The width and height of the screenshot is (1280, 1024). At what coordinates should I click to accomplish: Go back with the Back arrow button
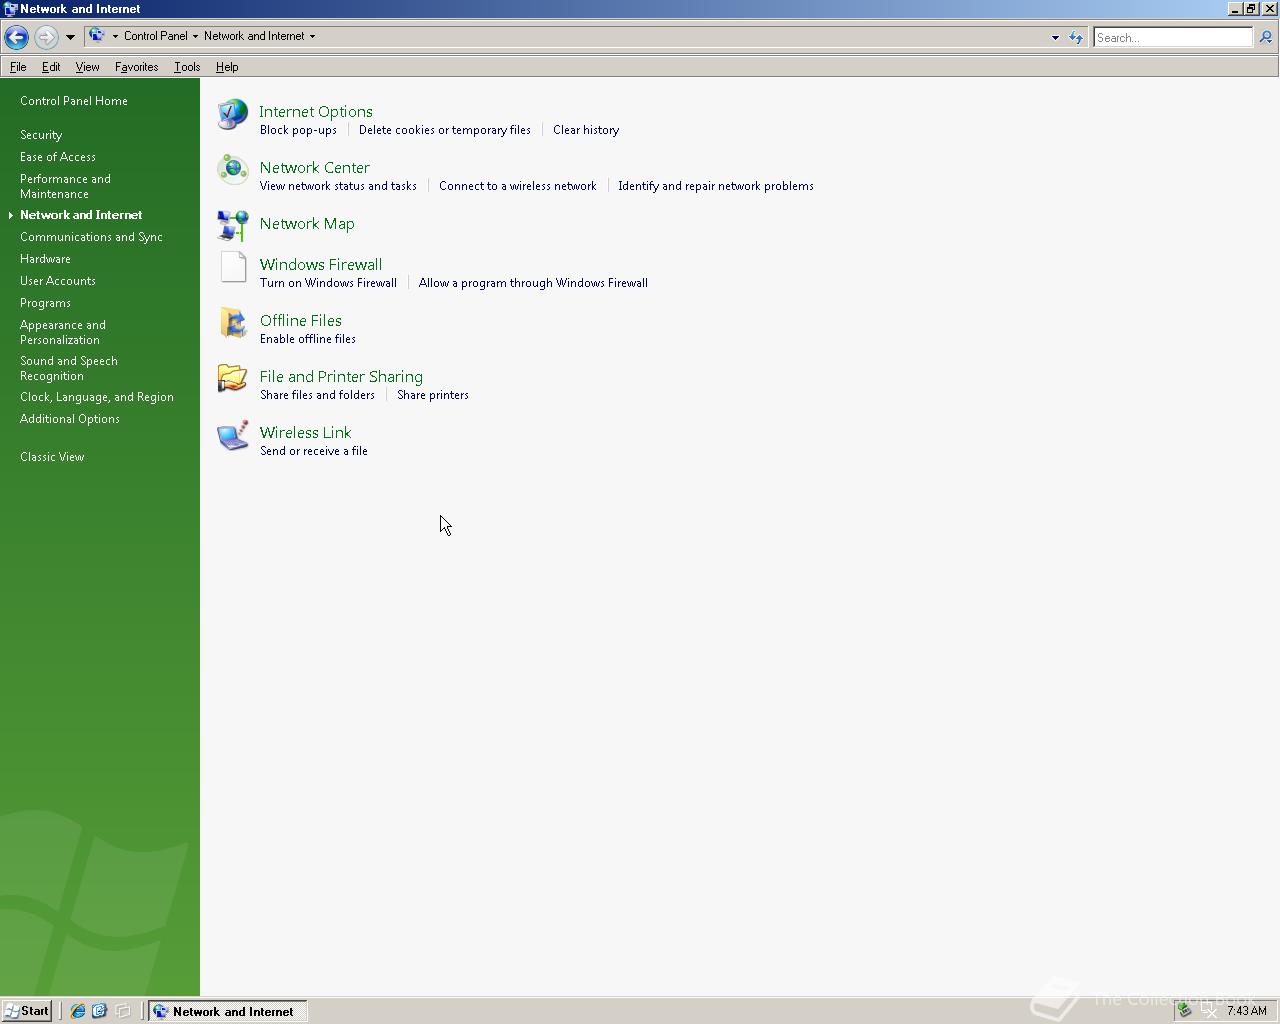click(x=16, y=37)
